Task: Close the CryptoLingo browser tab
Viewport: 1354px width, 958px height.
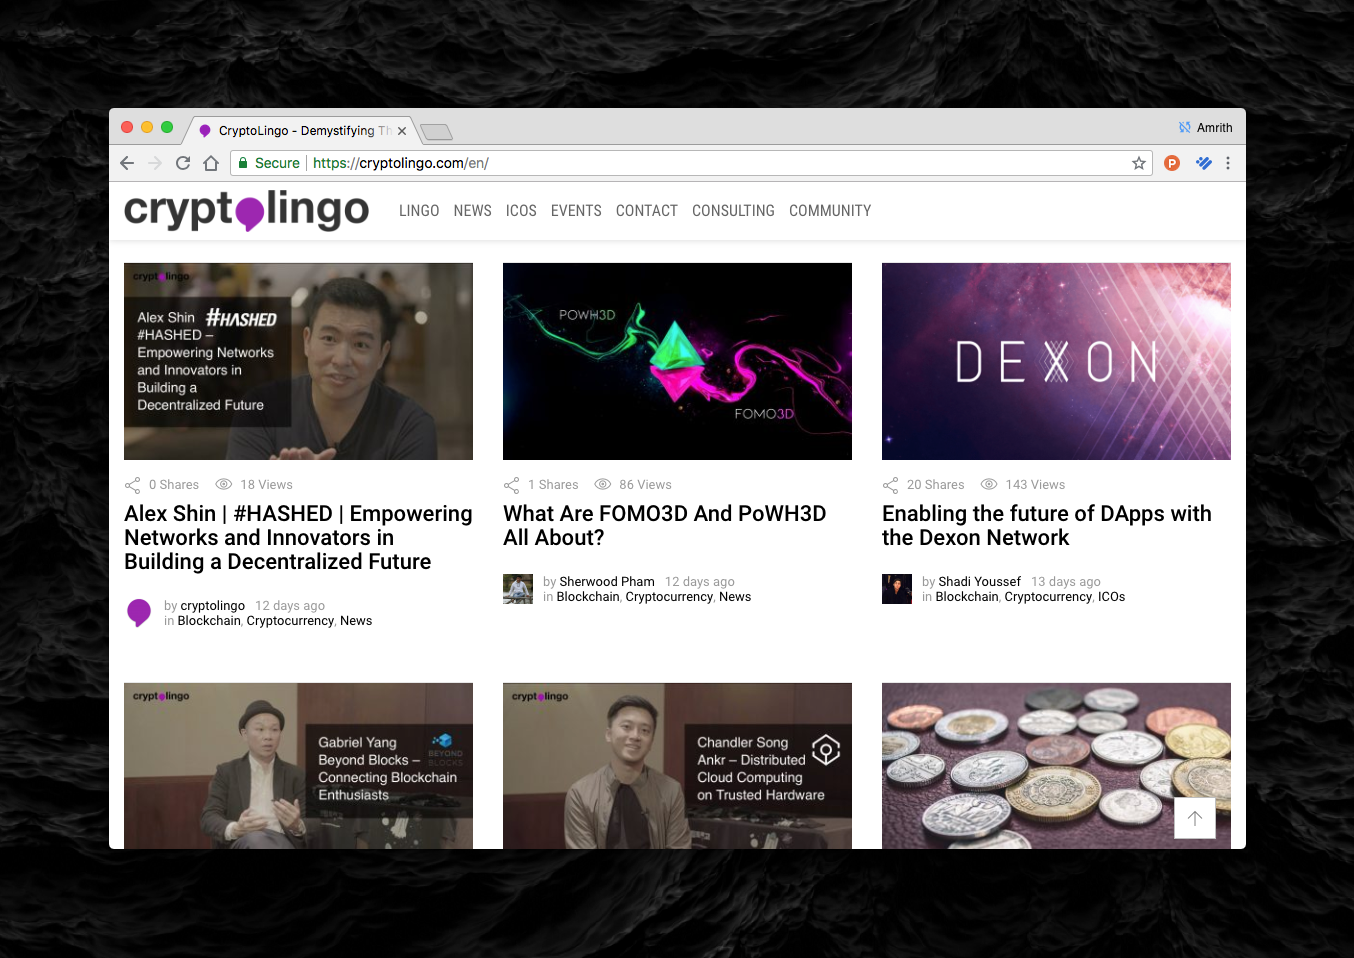Action: [402, 131]
